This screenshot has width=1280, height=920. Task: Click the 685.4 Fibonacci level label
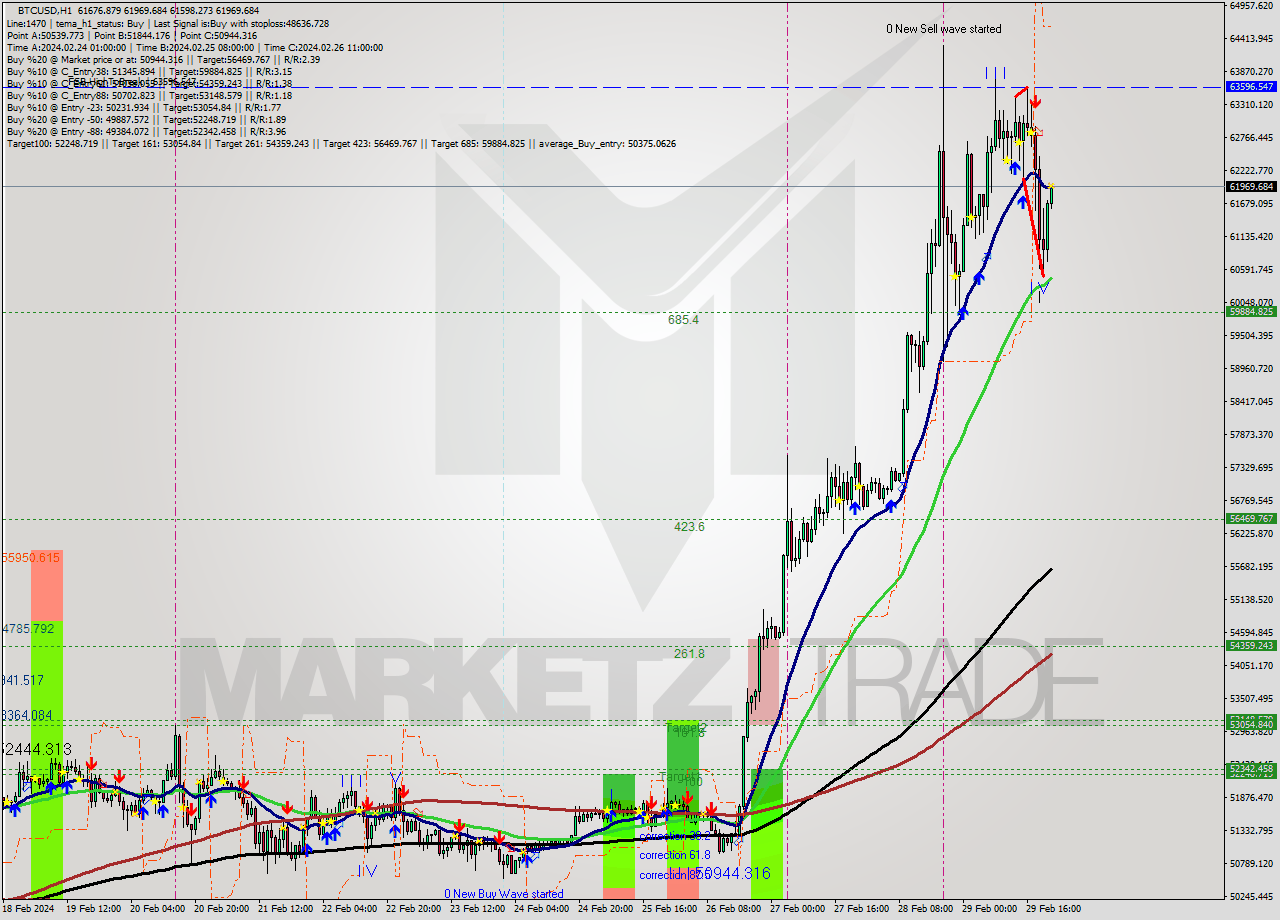coord(683,320)
